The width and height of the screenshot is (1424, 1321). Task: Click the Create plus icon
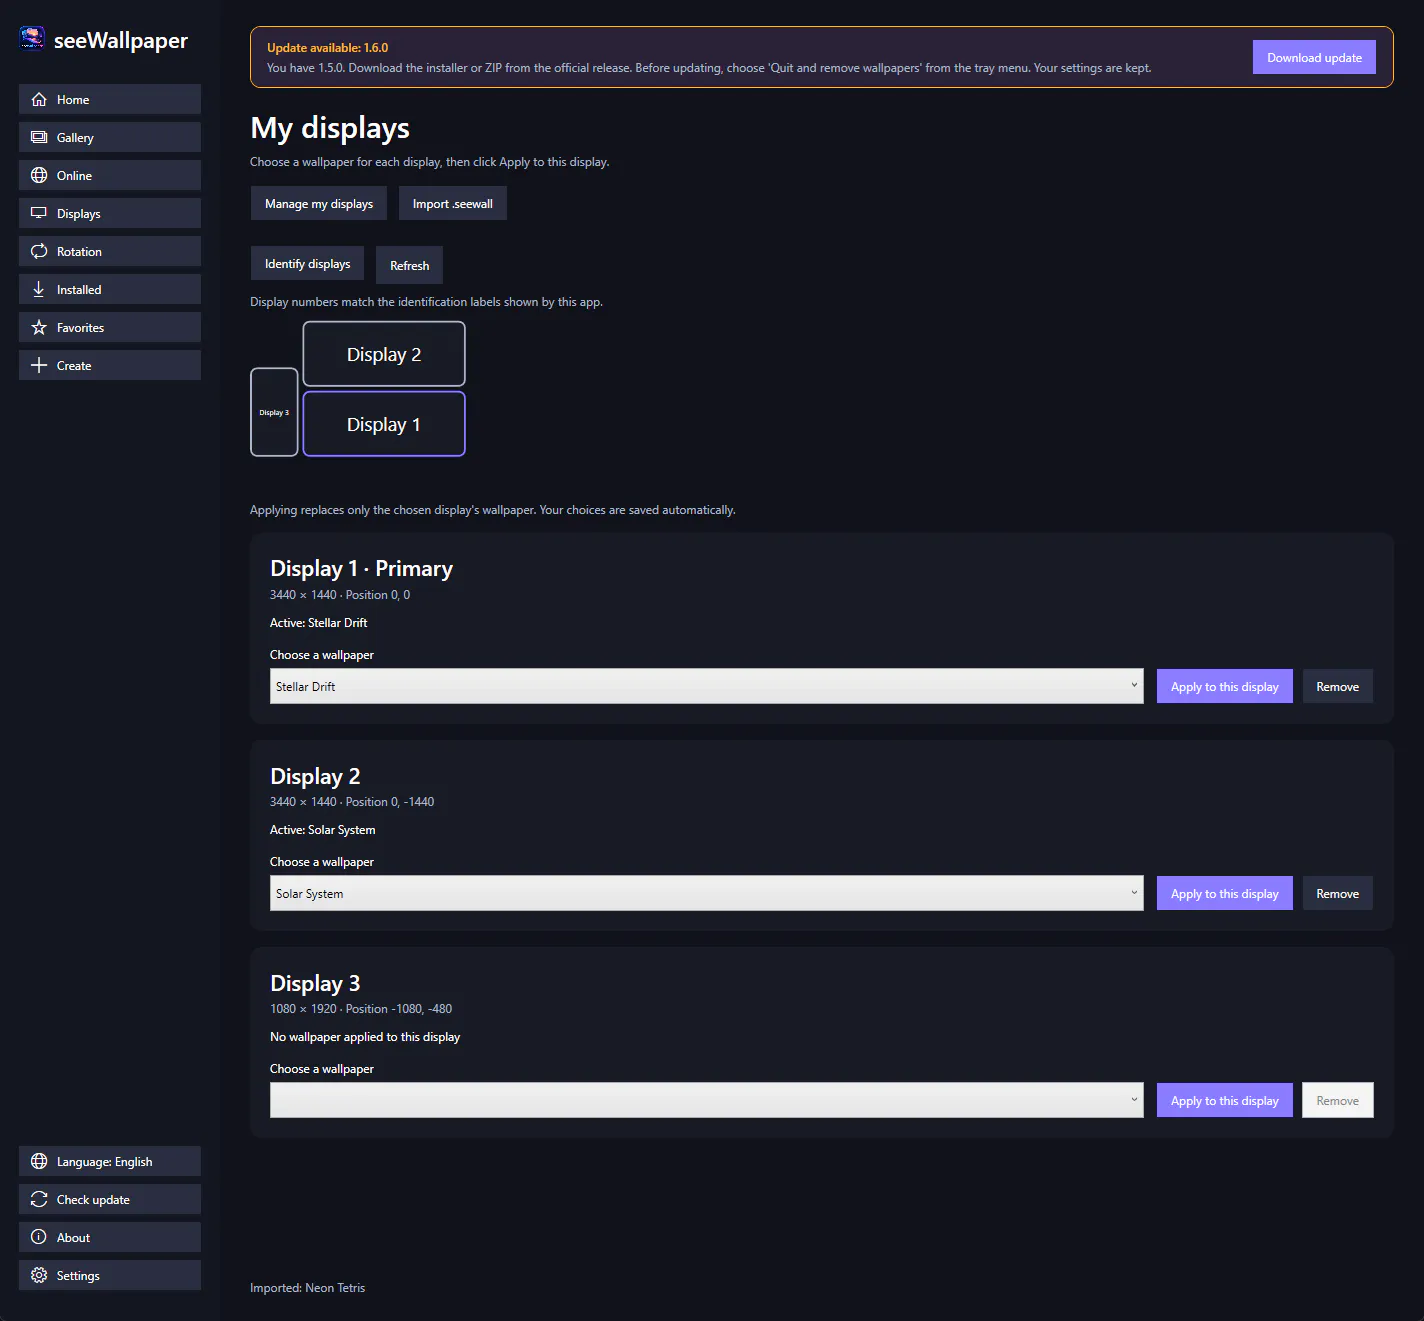[39, 365]
